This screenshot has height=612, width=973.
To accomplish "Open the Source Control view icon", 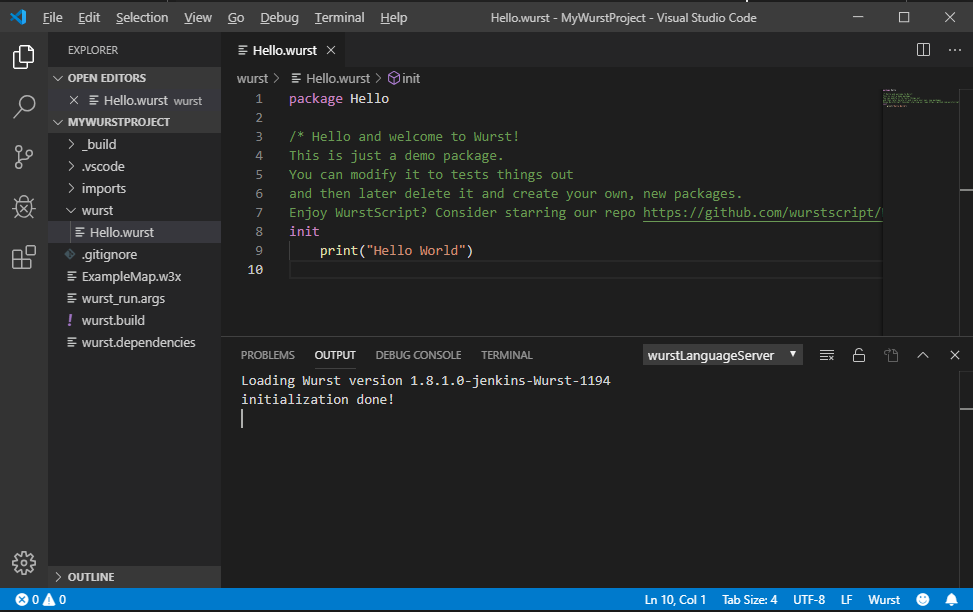I will (x=24, y=157).
